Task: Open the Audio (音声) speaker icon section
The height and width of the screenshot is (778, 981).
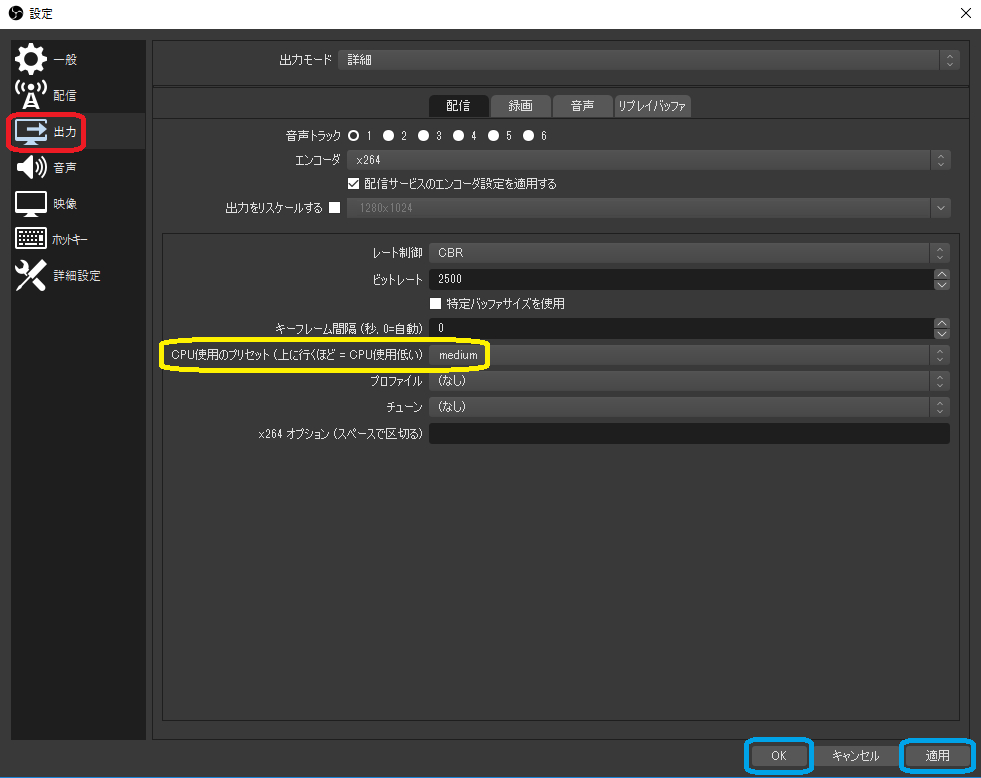Action: 31,168
